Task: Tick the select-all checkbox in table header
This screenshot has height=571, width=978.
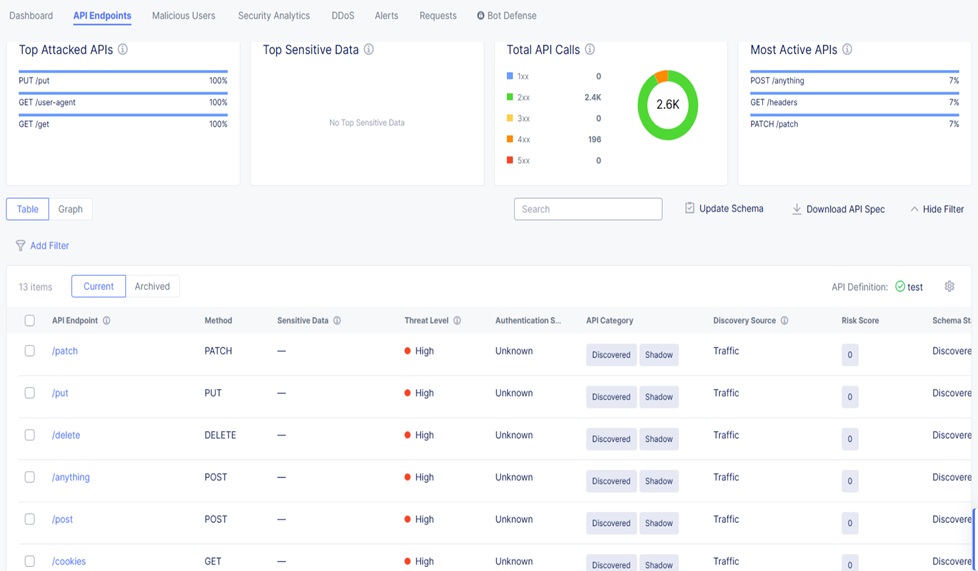Action: click(x=29, y=321)
